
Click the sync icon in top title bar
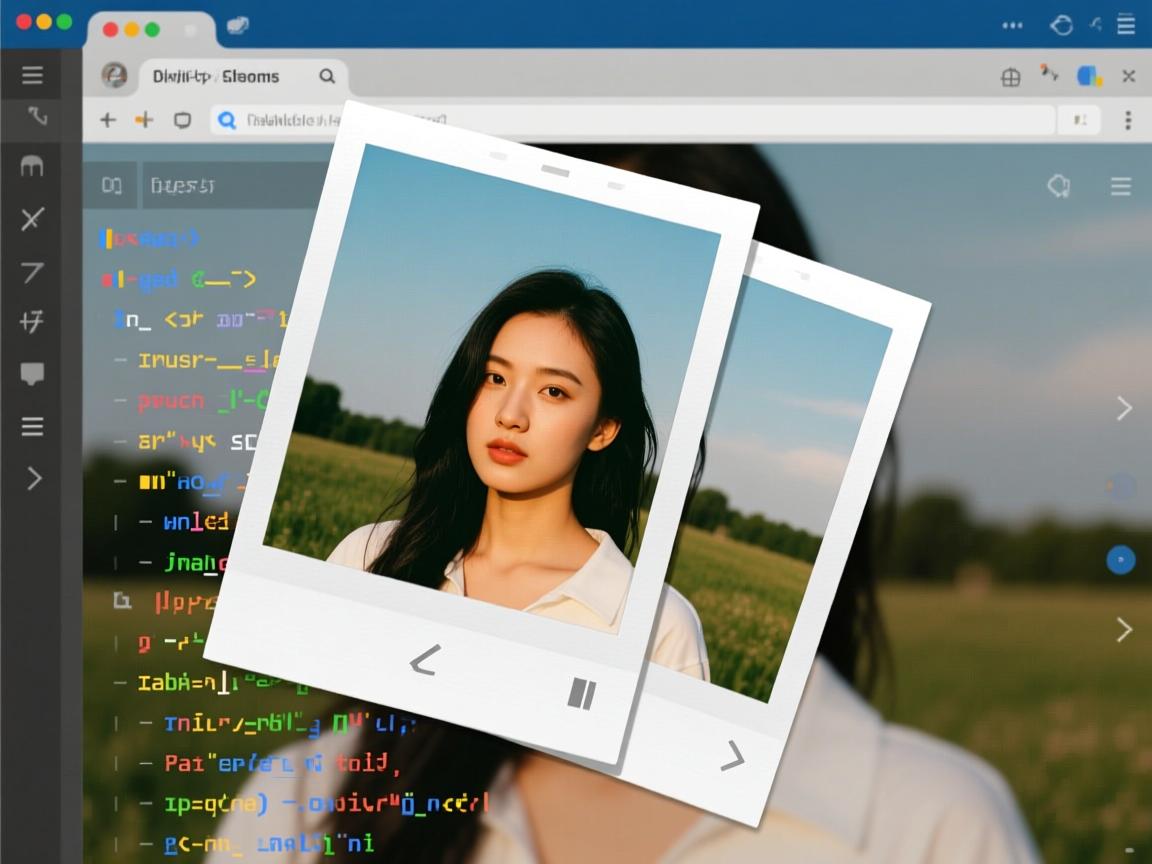click(1061, 25)
